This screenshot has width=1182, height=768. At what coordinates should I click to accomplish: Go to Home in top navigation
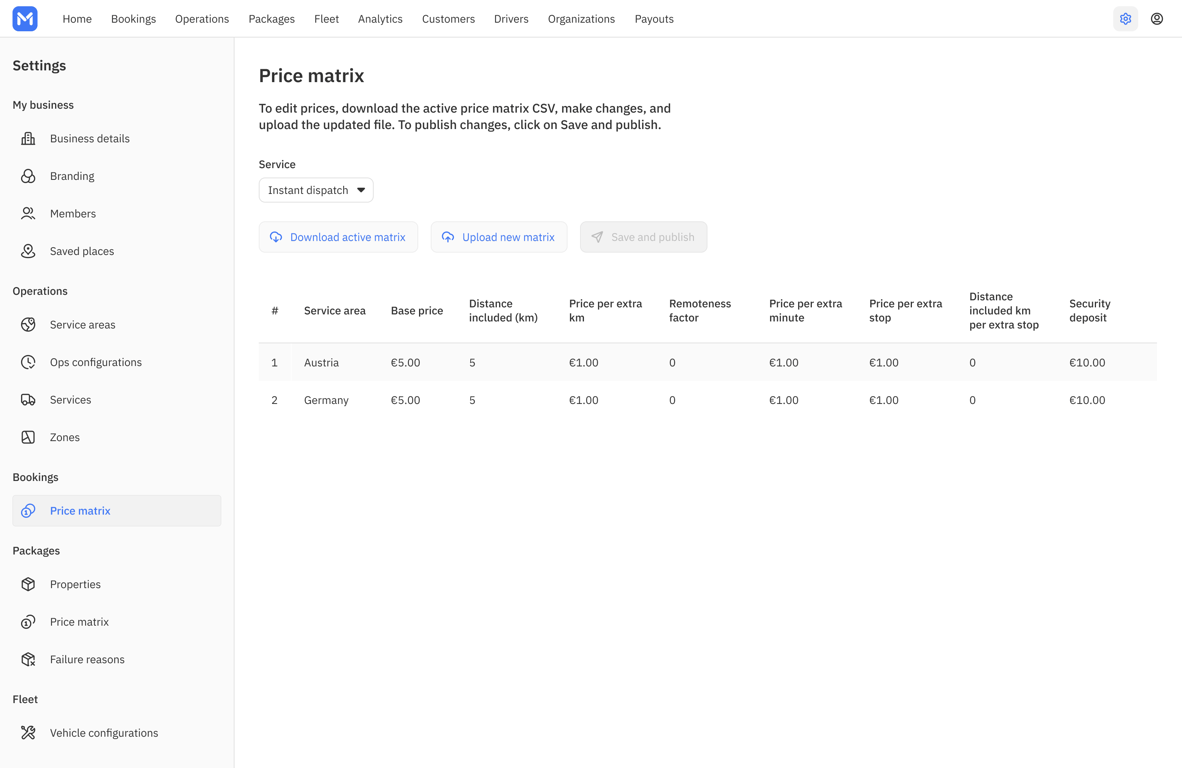77,19
